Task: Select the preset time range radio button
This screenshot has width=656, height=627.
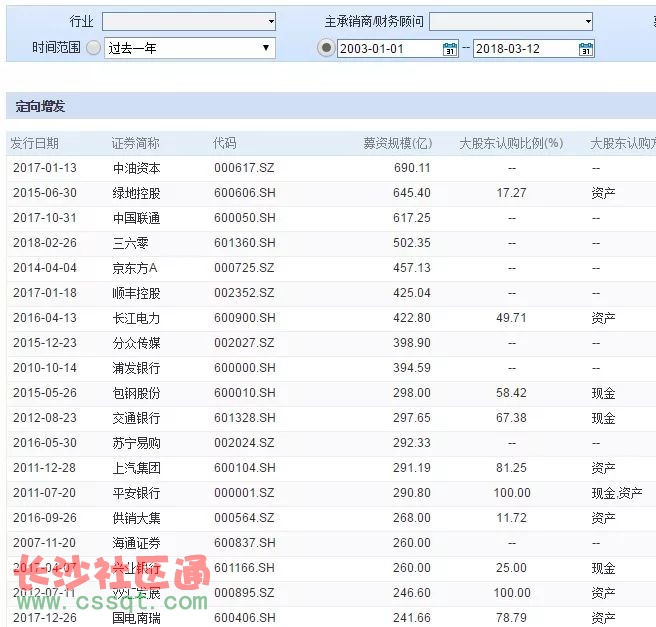Action: click(x=94, y=48)
